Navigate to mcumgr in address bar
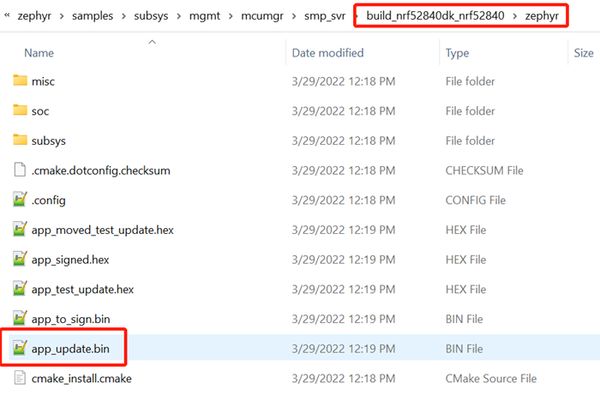Image resolution: width=600 pixels, height=395 pixels. [262, 16]
